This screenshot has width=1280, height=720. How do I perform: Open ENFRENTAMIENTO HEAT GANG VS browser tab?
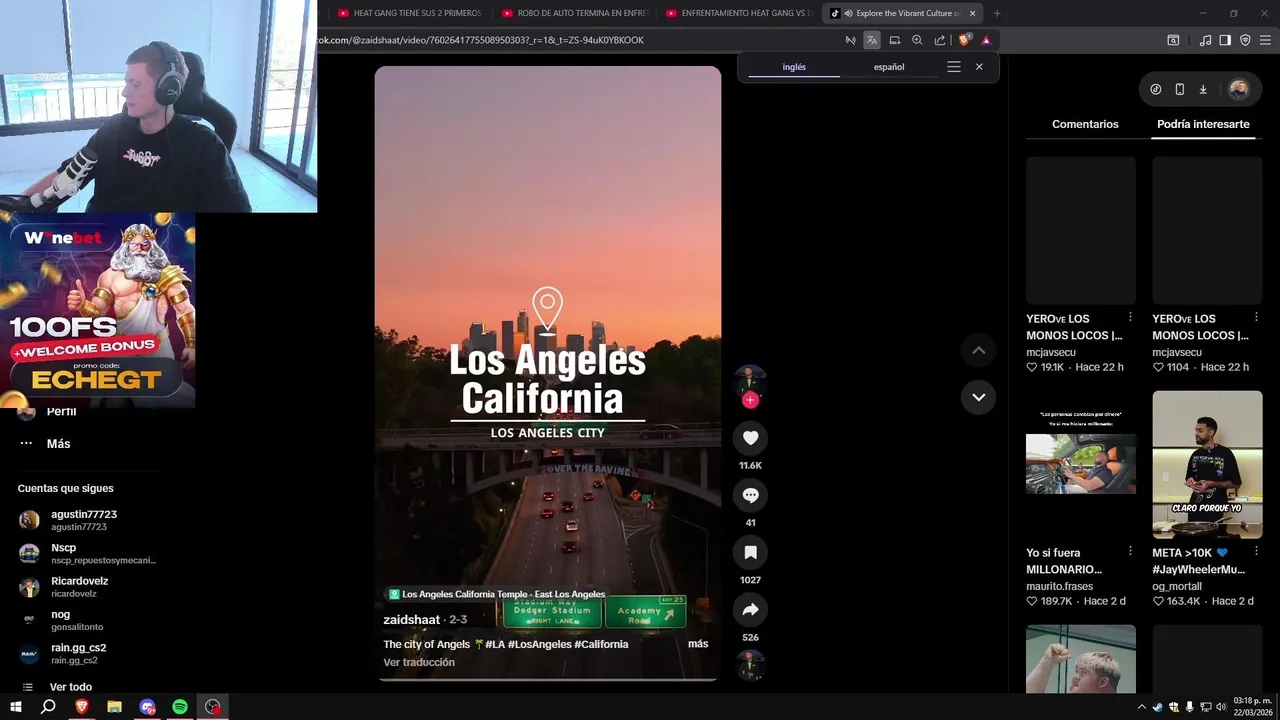click(x=738, y=13)
